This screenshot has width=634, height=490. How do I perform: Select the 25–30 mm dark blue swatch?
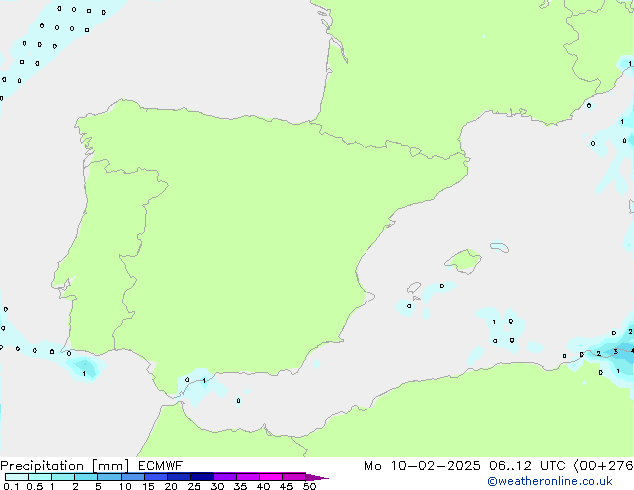pyautogui.click(x=201, y=477)
